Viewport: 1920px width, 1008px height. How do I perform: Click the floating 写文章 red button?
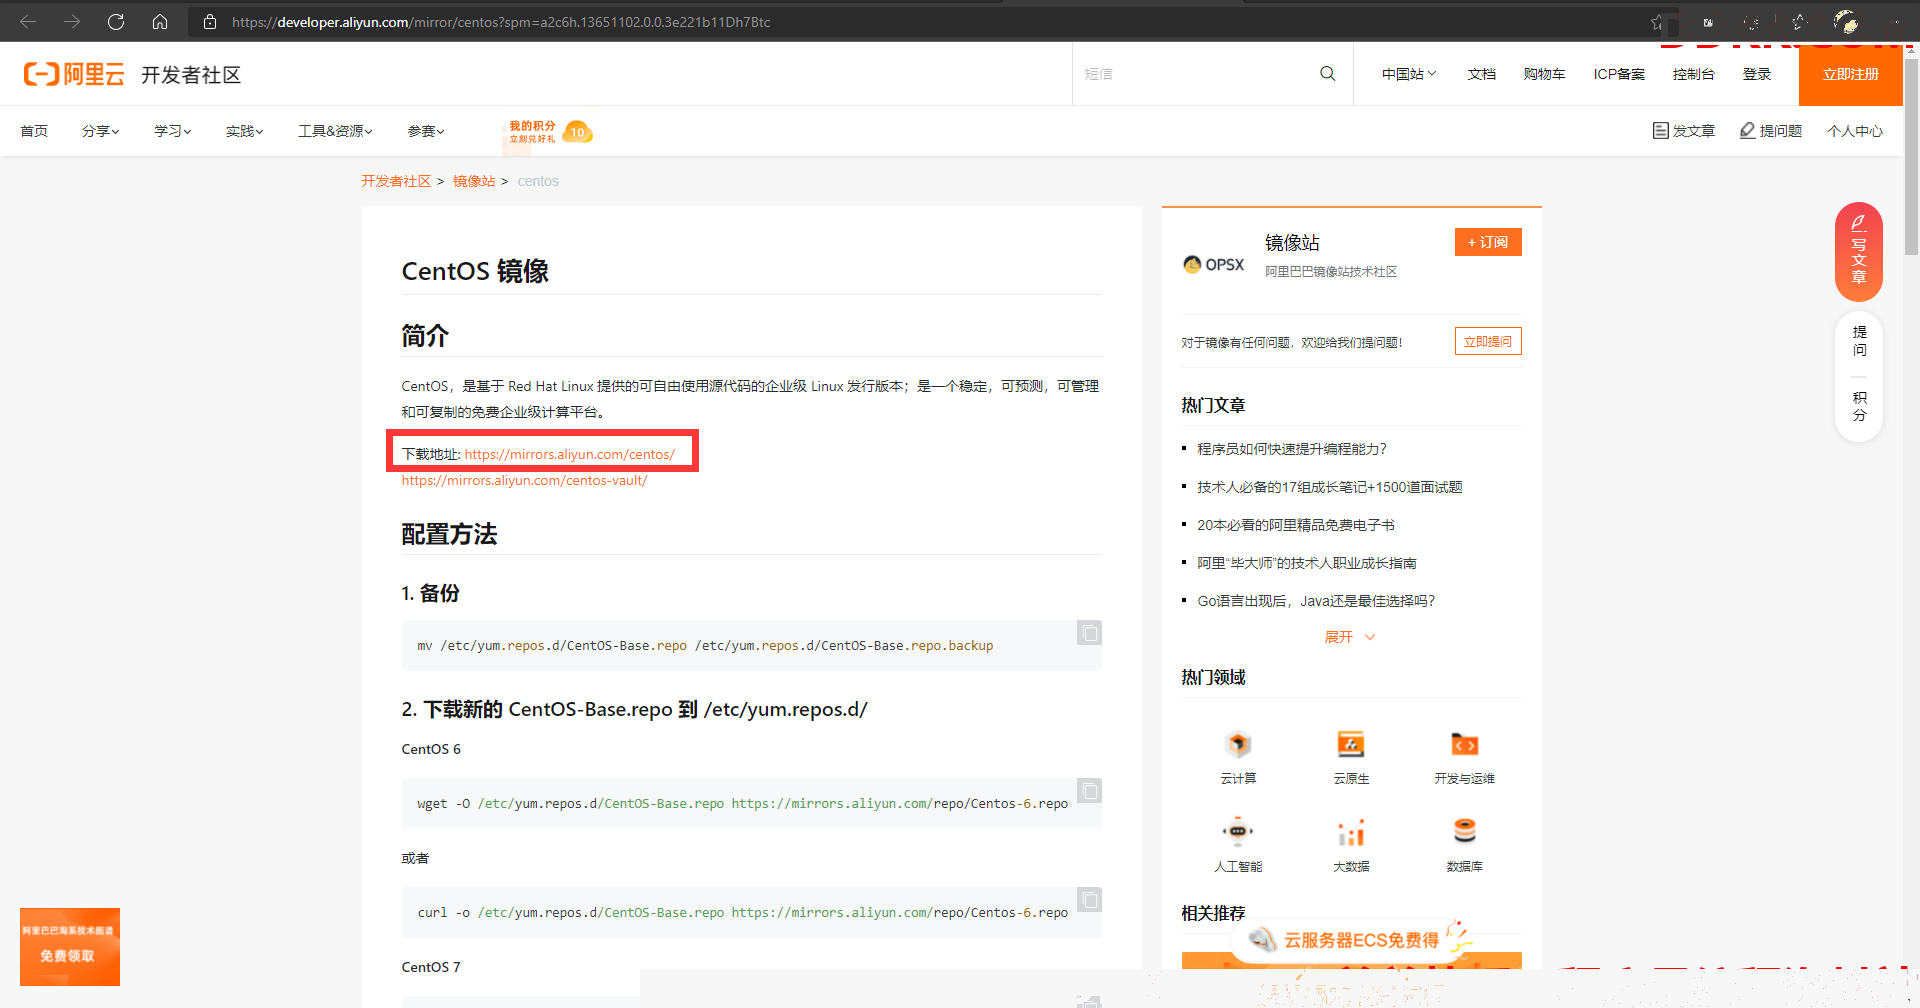click(x=1859, y=252)
